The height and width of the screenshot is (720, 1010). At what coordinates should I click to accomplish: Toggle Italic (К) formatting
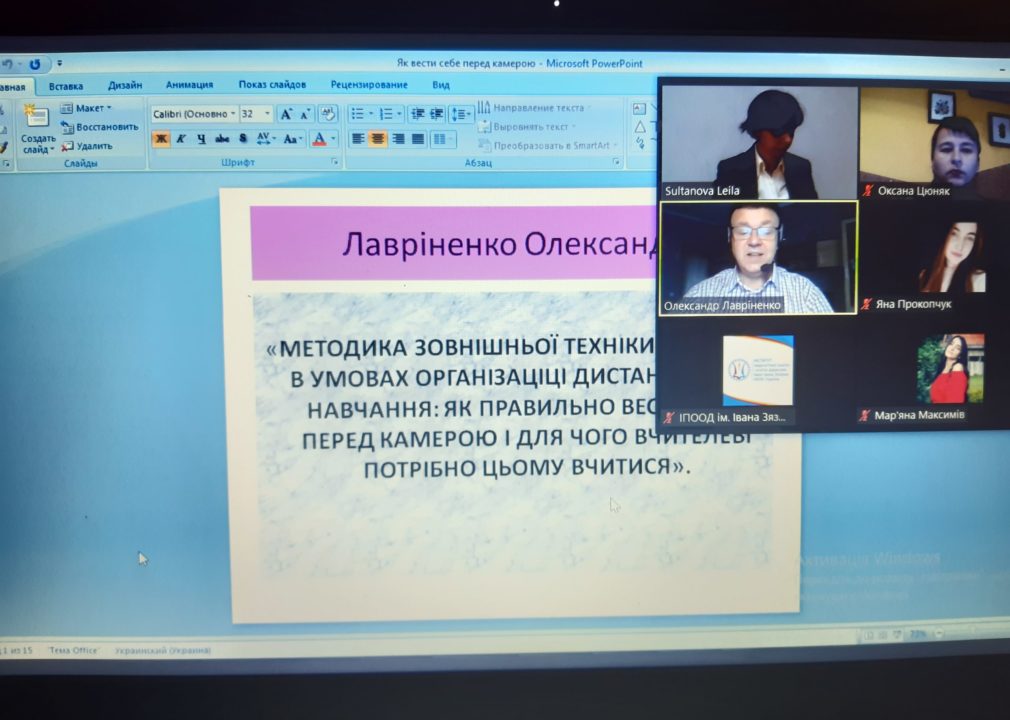click(182, 138)
